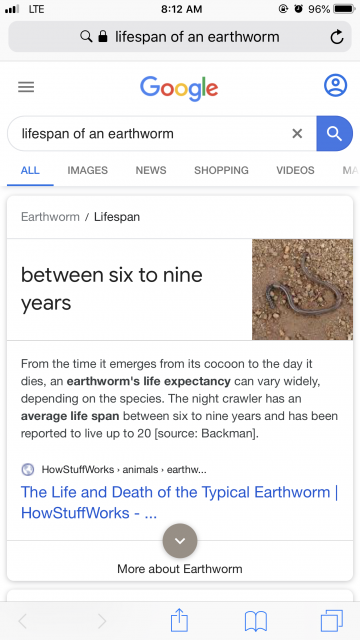
Task: Open The Life and Death of the Typical Earthworm link
Action: [x=180, y=502]
